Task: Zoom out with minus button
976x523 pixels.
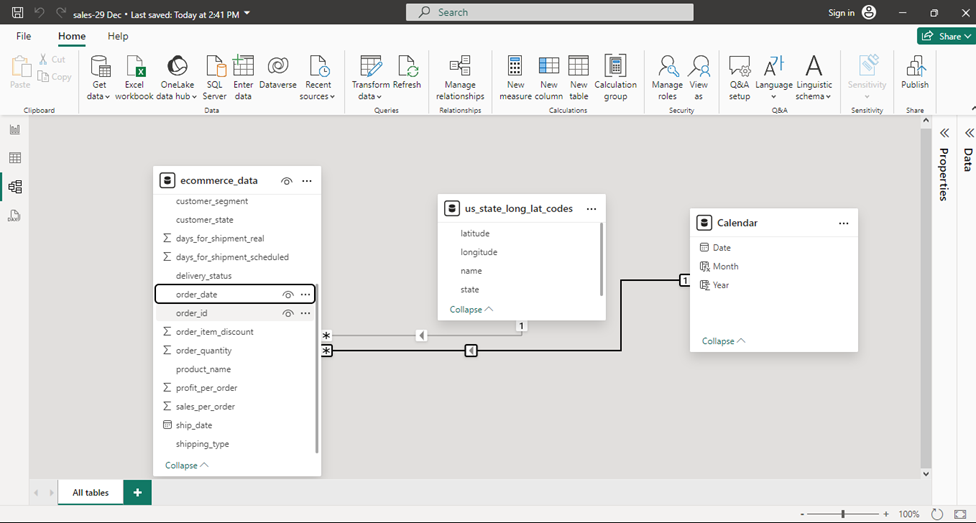Action: coord(804,514)
